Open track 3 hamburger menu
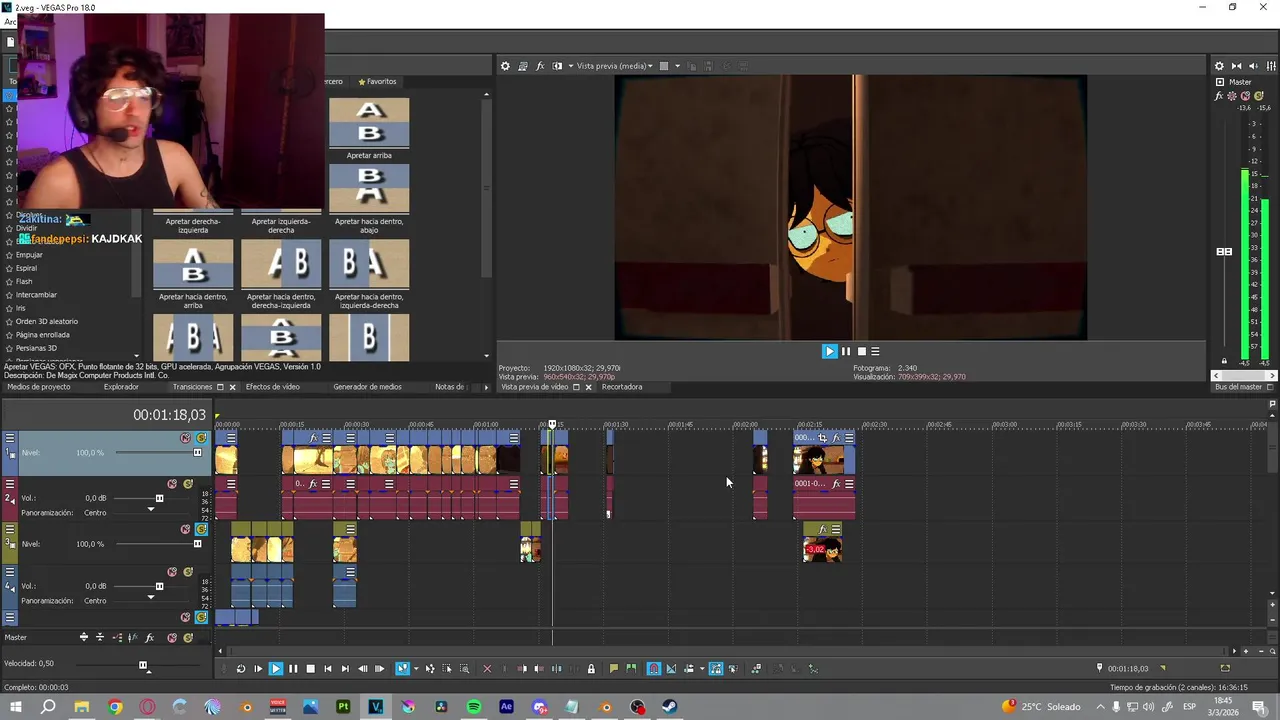Image resolution: width=1280 pixels, height=720 pixels. [10, 529]
